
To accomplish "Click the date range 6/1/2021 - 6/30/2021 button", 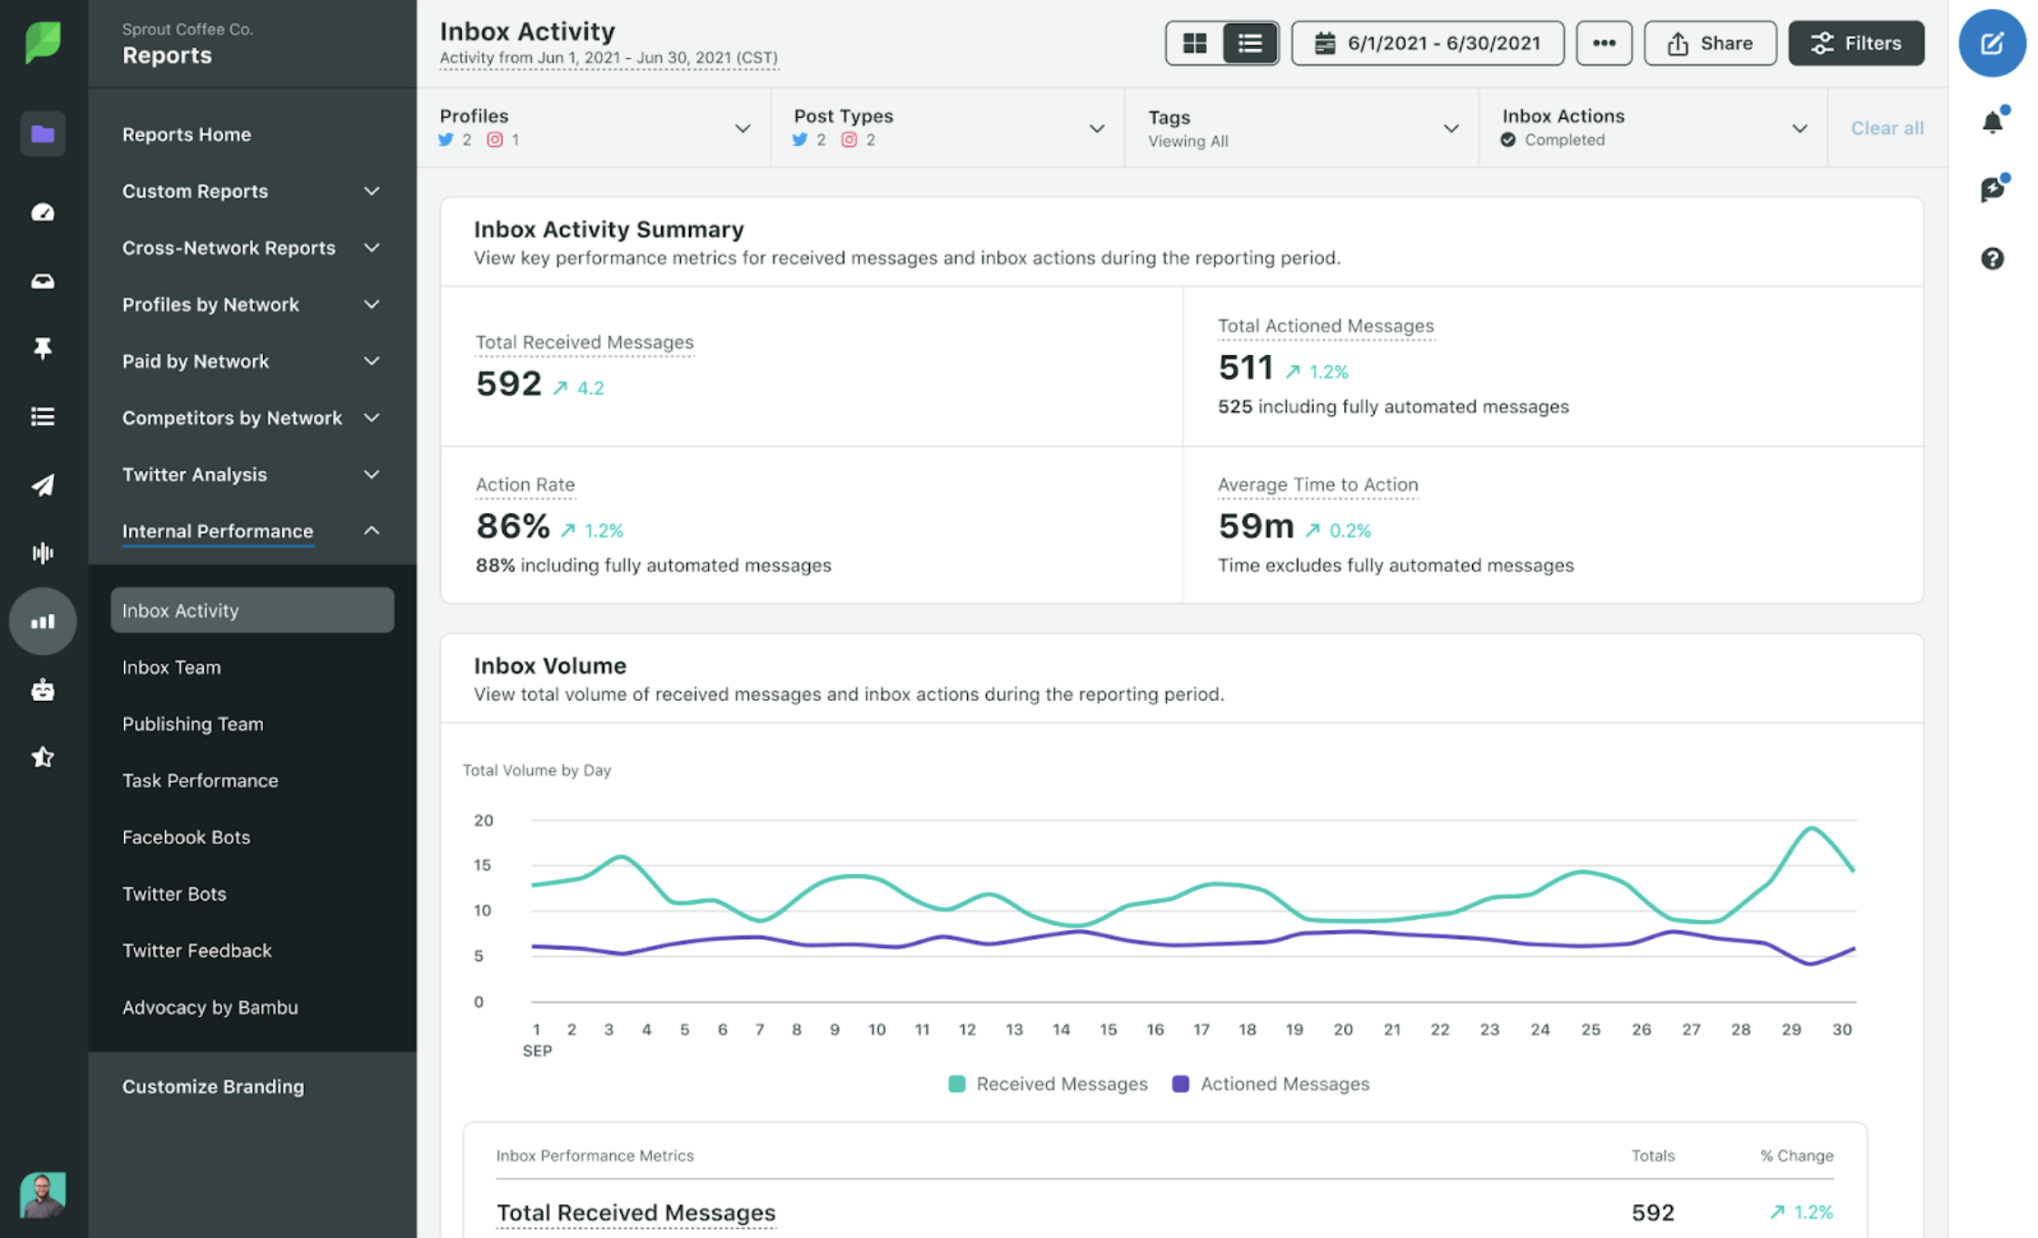I will pyautogui.click(x=1427, y=42).
